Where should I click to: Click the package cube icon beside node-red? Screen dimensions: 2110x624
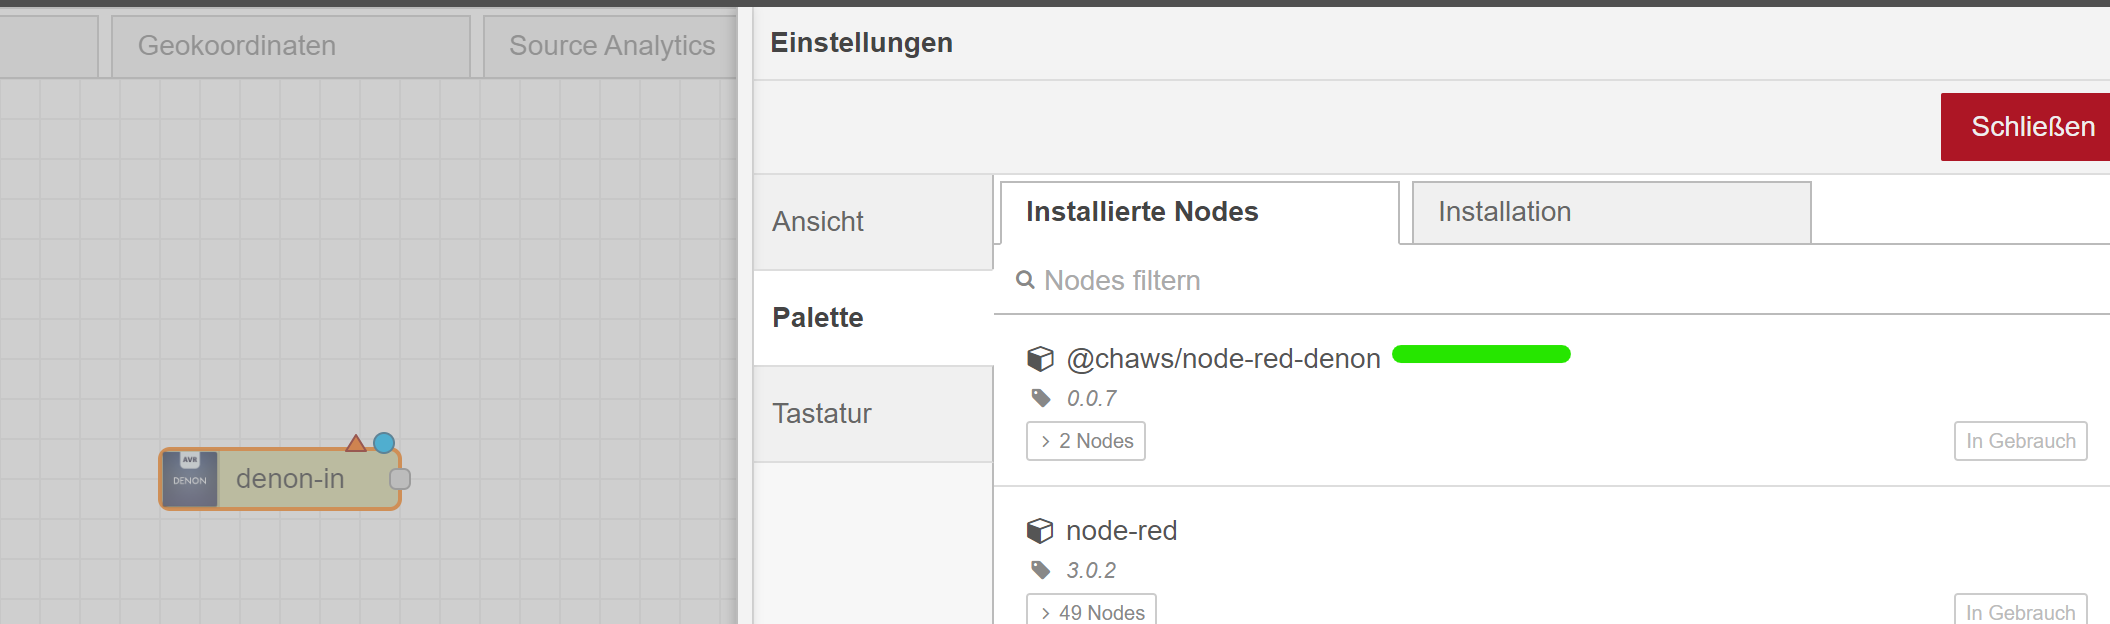point(1040,530)
